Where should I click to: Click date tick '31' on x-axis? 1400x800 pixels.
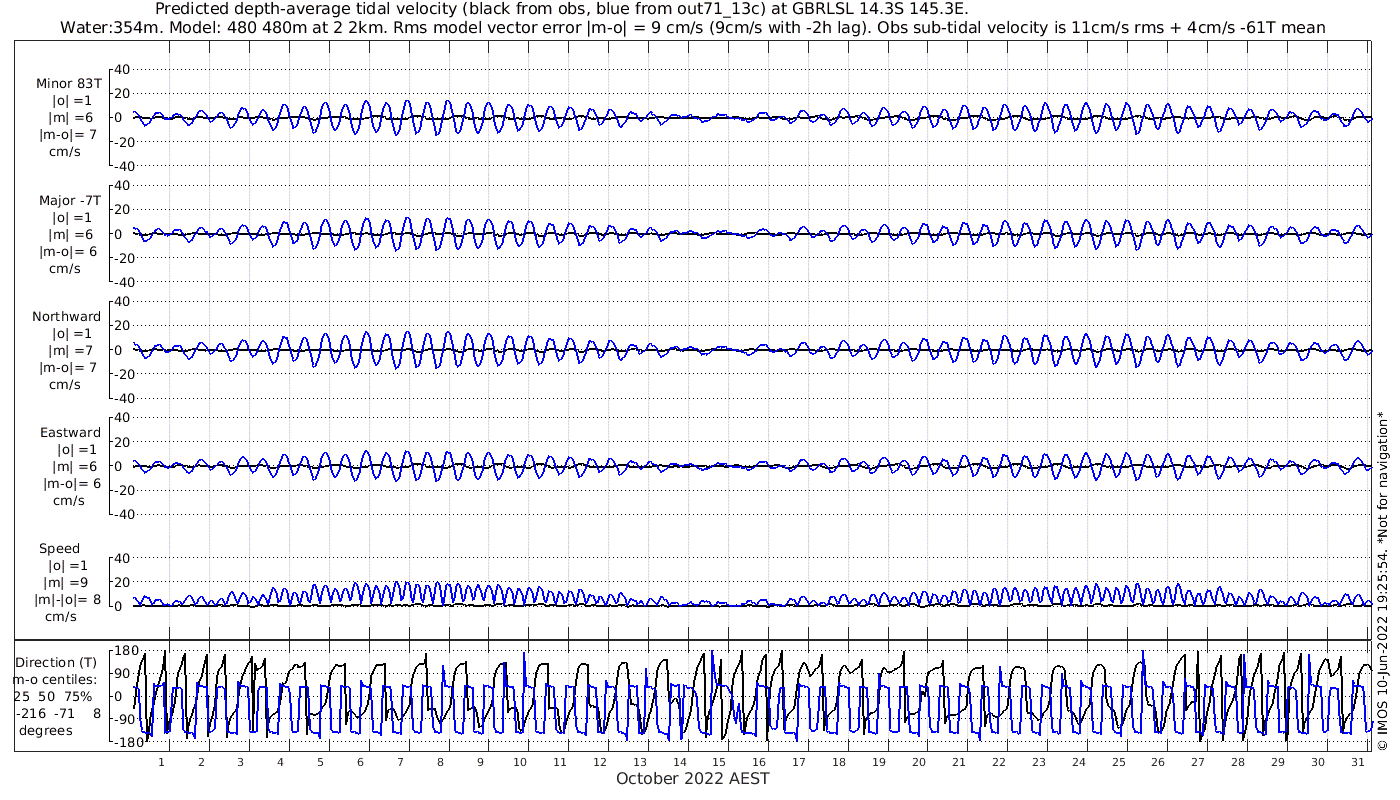[1357, 762]
